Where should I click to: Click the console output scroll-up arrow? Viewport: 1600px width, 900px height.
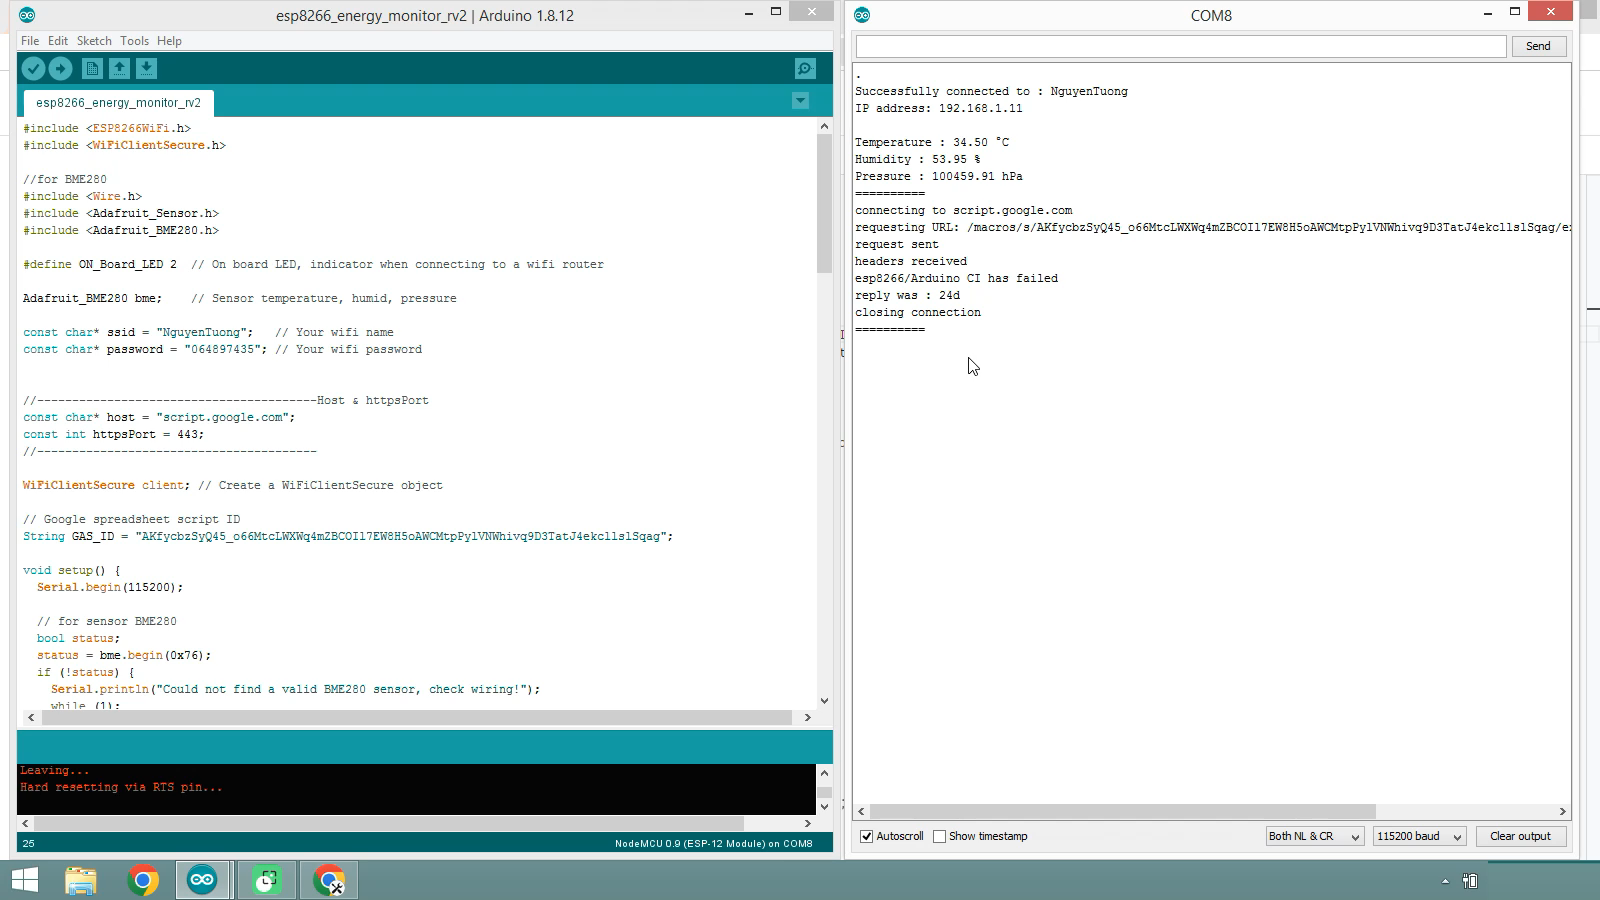click(x=824, y=772)
